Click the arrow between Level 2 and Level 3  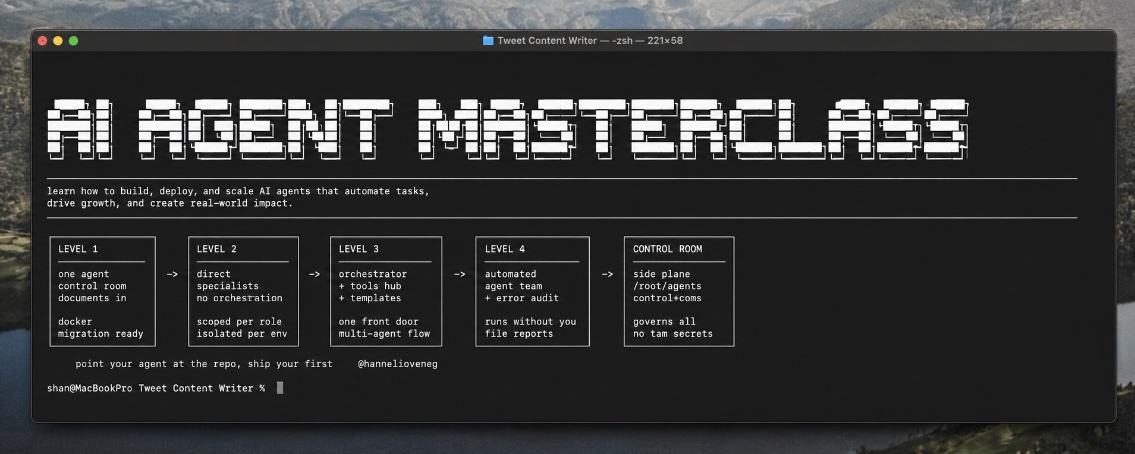[314, 274]
